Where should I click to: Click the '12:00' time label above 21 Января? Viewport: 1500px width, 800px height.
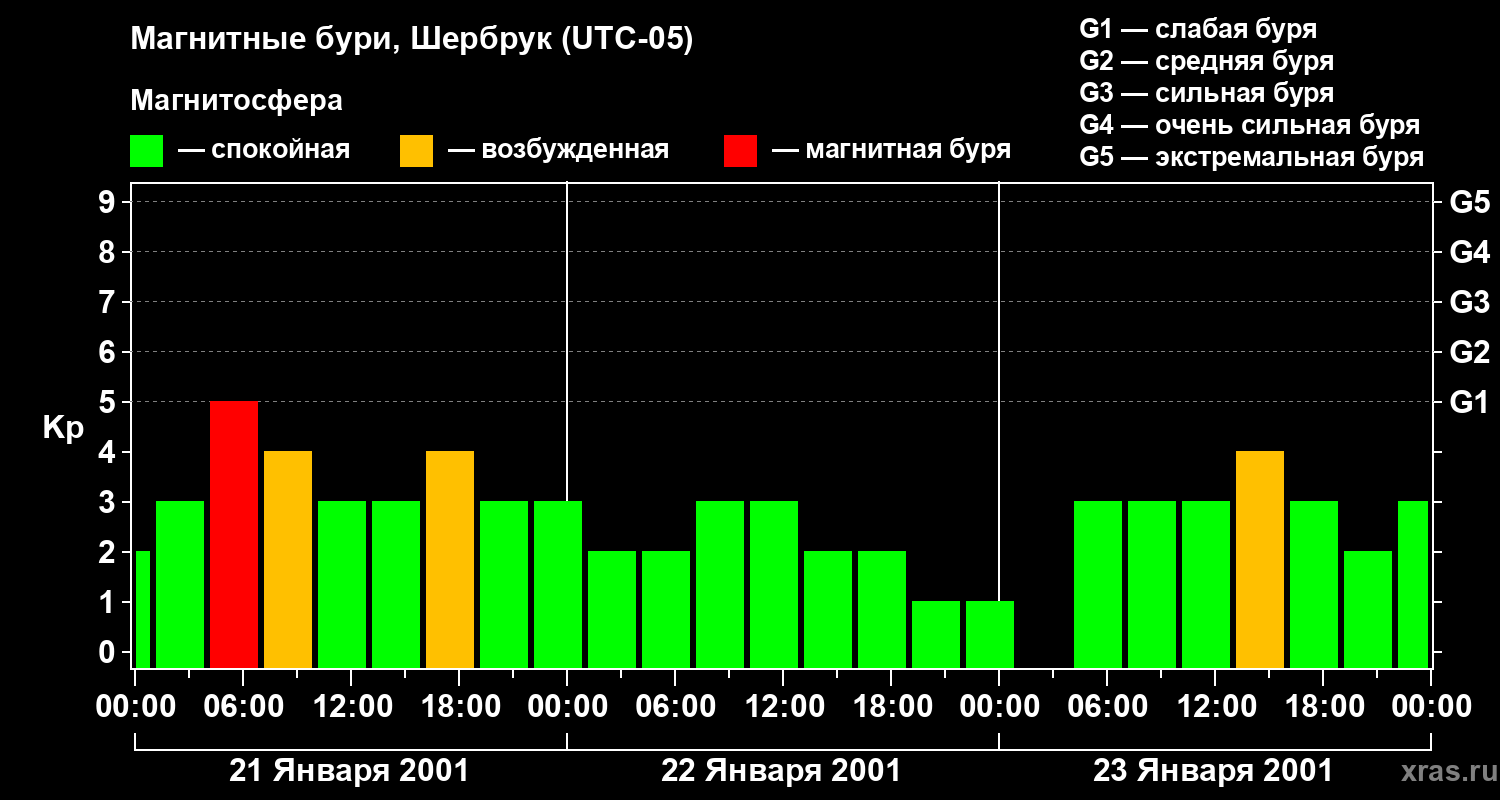pyautogui.click(x=351, y=707)
